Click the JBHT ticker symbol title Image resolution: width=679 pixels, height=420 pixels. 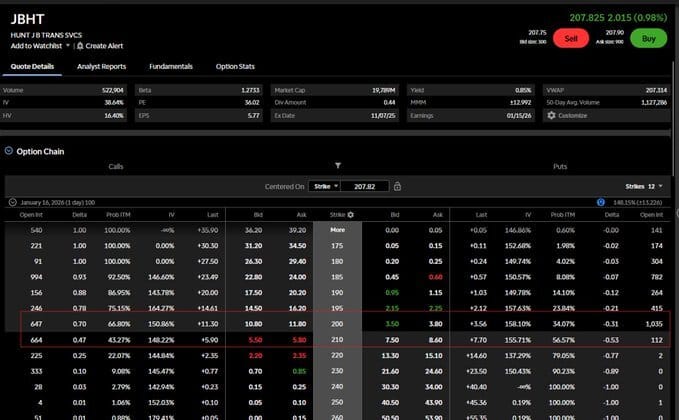pyautogui.click(x=27, y=19)
